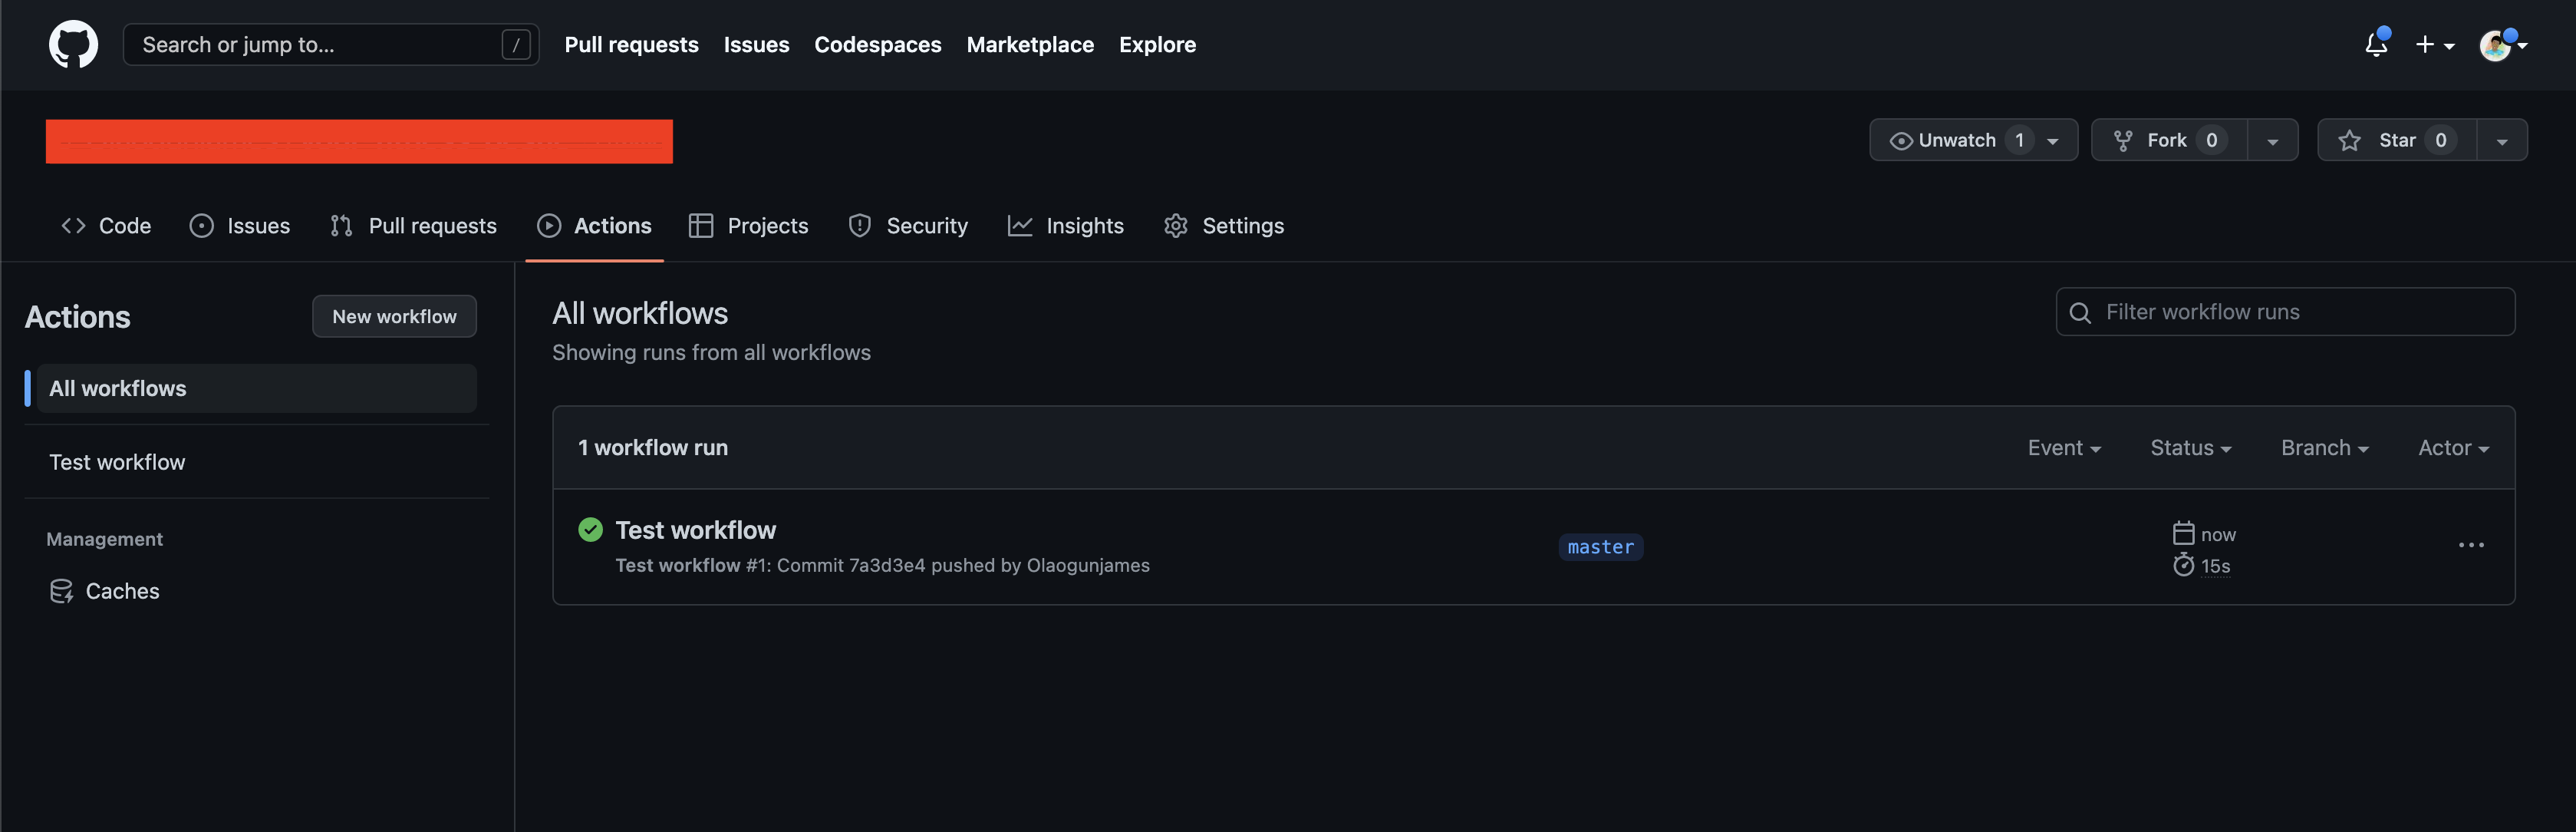
Task: Click the Settings gear tab
Action: pos(1223,226)
